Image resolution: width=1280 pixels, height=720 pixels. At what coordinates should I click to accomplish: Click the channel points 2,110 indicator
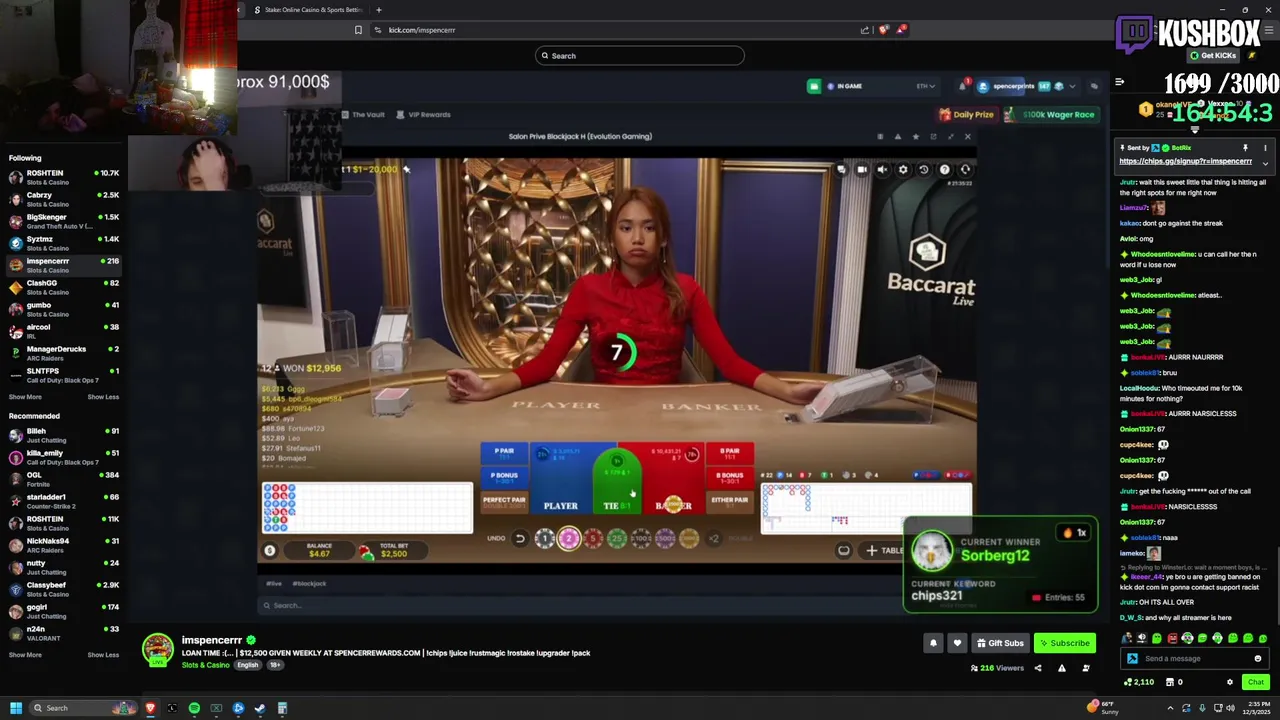[x=1139, y=682]
